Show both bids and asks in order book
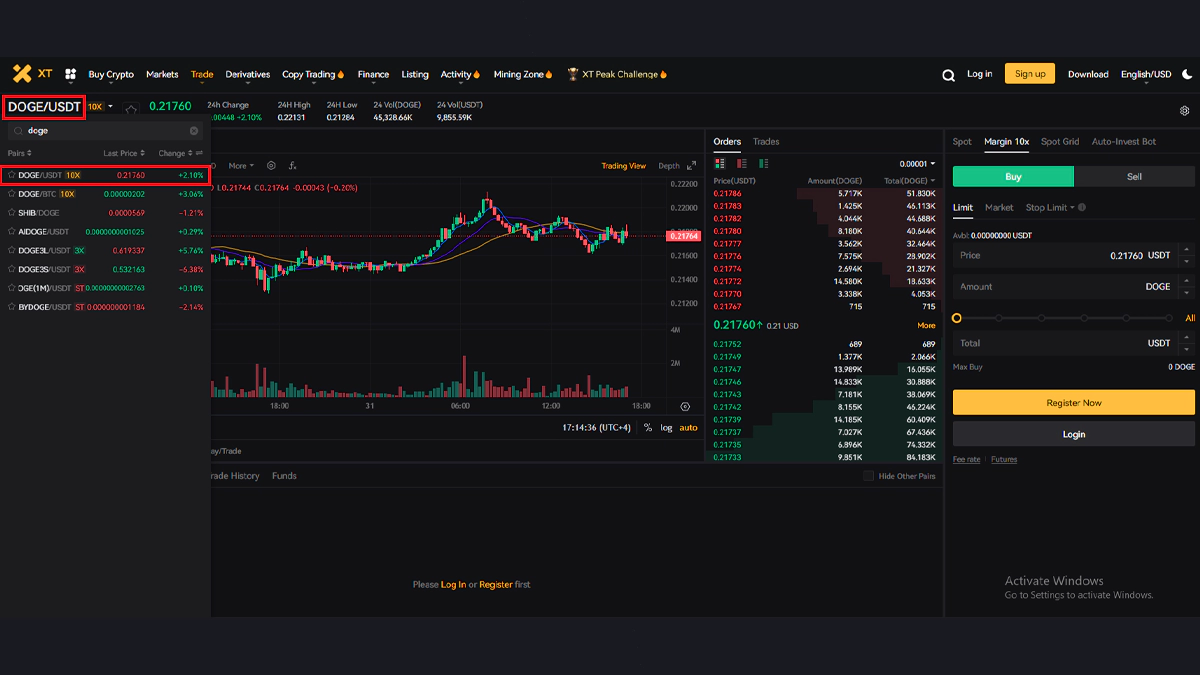The image size is (1200, 675). tap(720, 163)
